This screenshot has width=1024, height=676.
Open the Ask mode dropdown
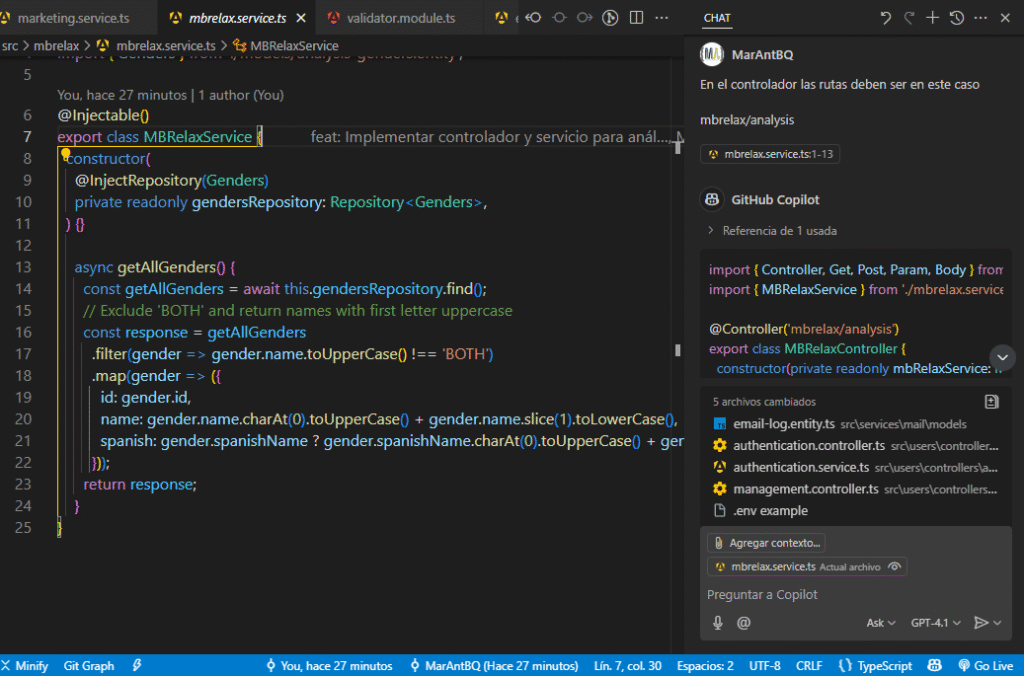[880, 623]
